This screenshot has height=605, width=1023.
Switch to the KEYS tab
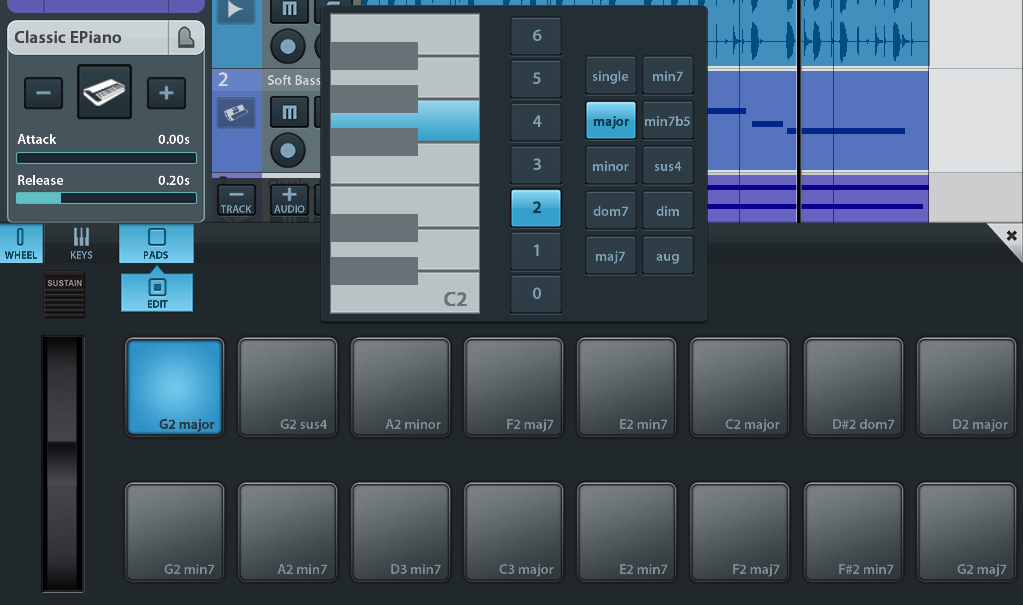pos(80,243)
